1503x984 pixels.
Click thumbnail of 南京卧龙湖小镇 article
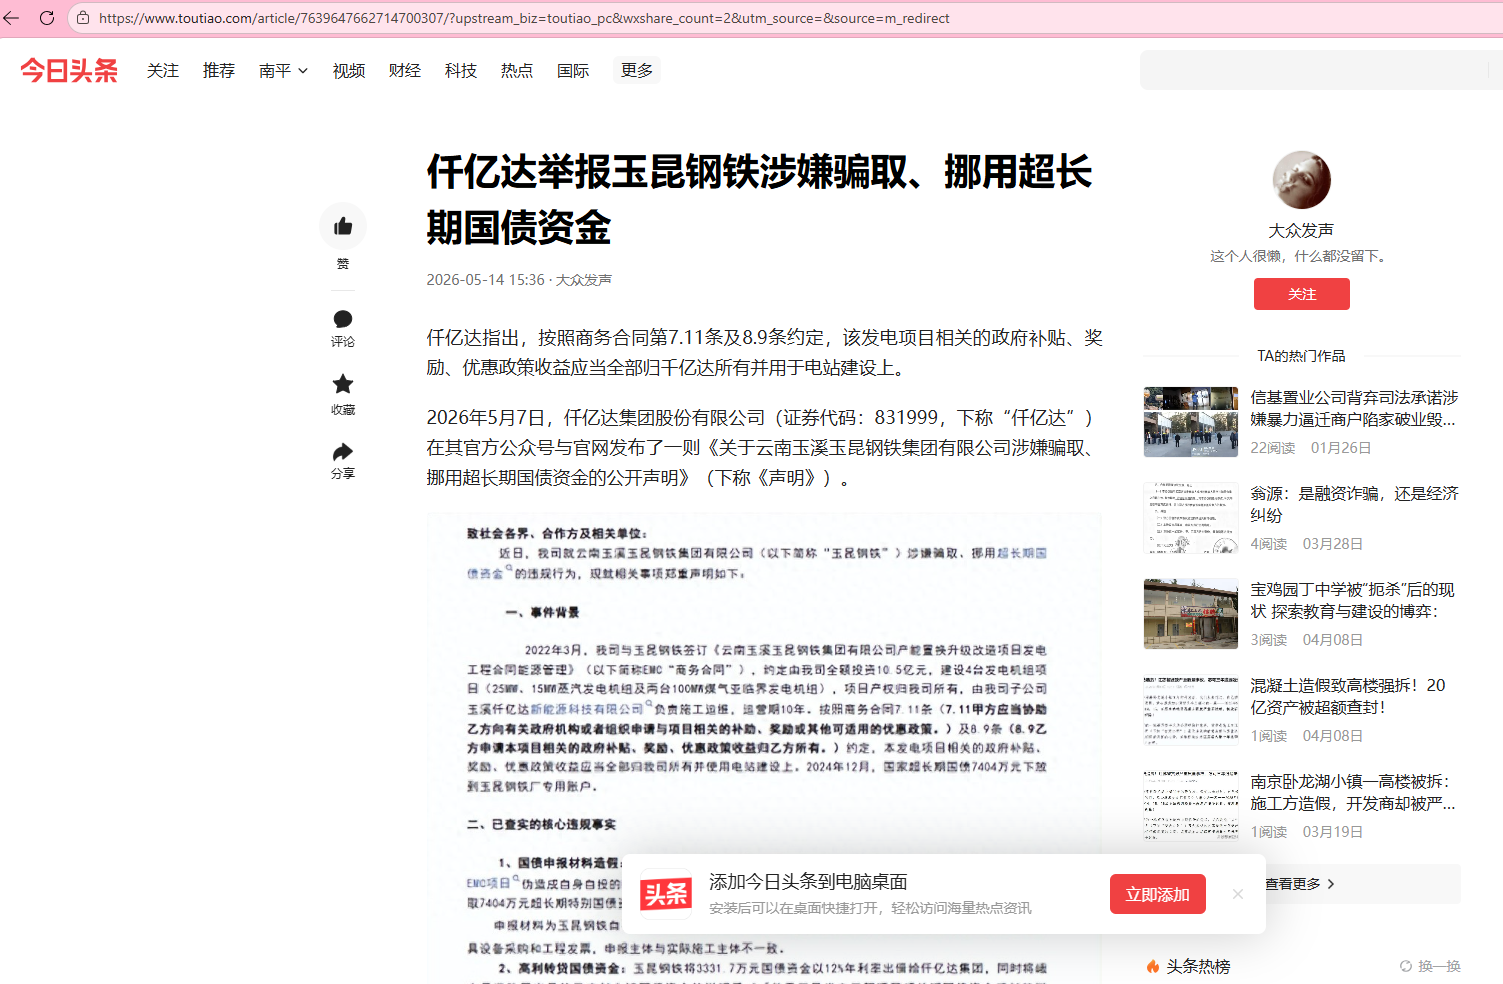coord(1191,806)
